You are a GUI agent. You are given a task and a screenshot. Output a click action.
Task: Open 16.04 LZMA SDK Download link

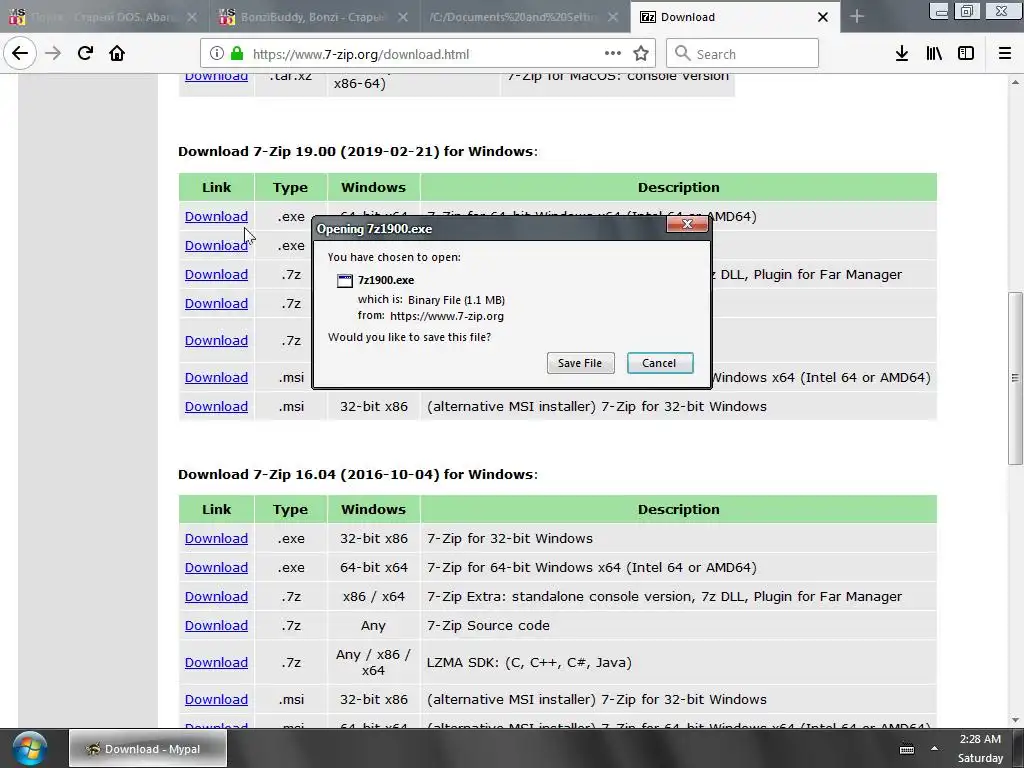click(216, 662)
